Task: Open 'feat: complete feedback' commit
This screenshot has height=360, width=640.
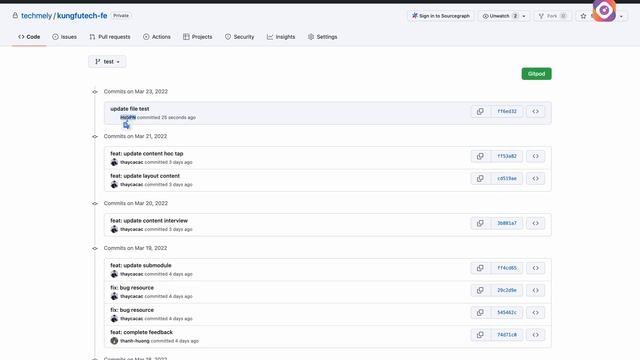Action: [x=141, y=332]
